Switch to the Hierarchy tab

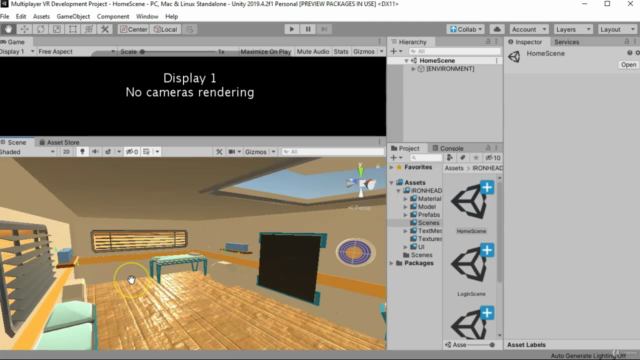(x=409, y=42)
